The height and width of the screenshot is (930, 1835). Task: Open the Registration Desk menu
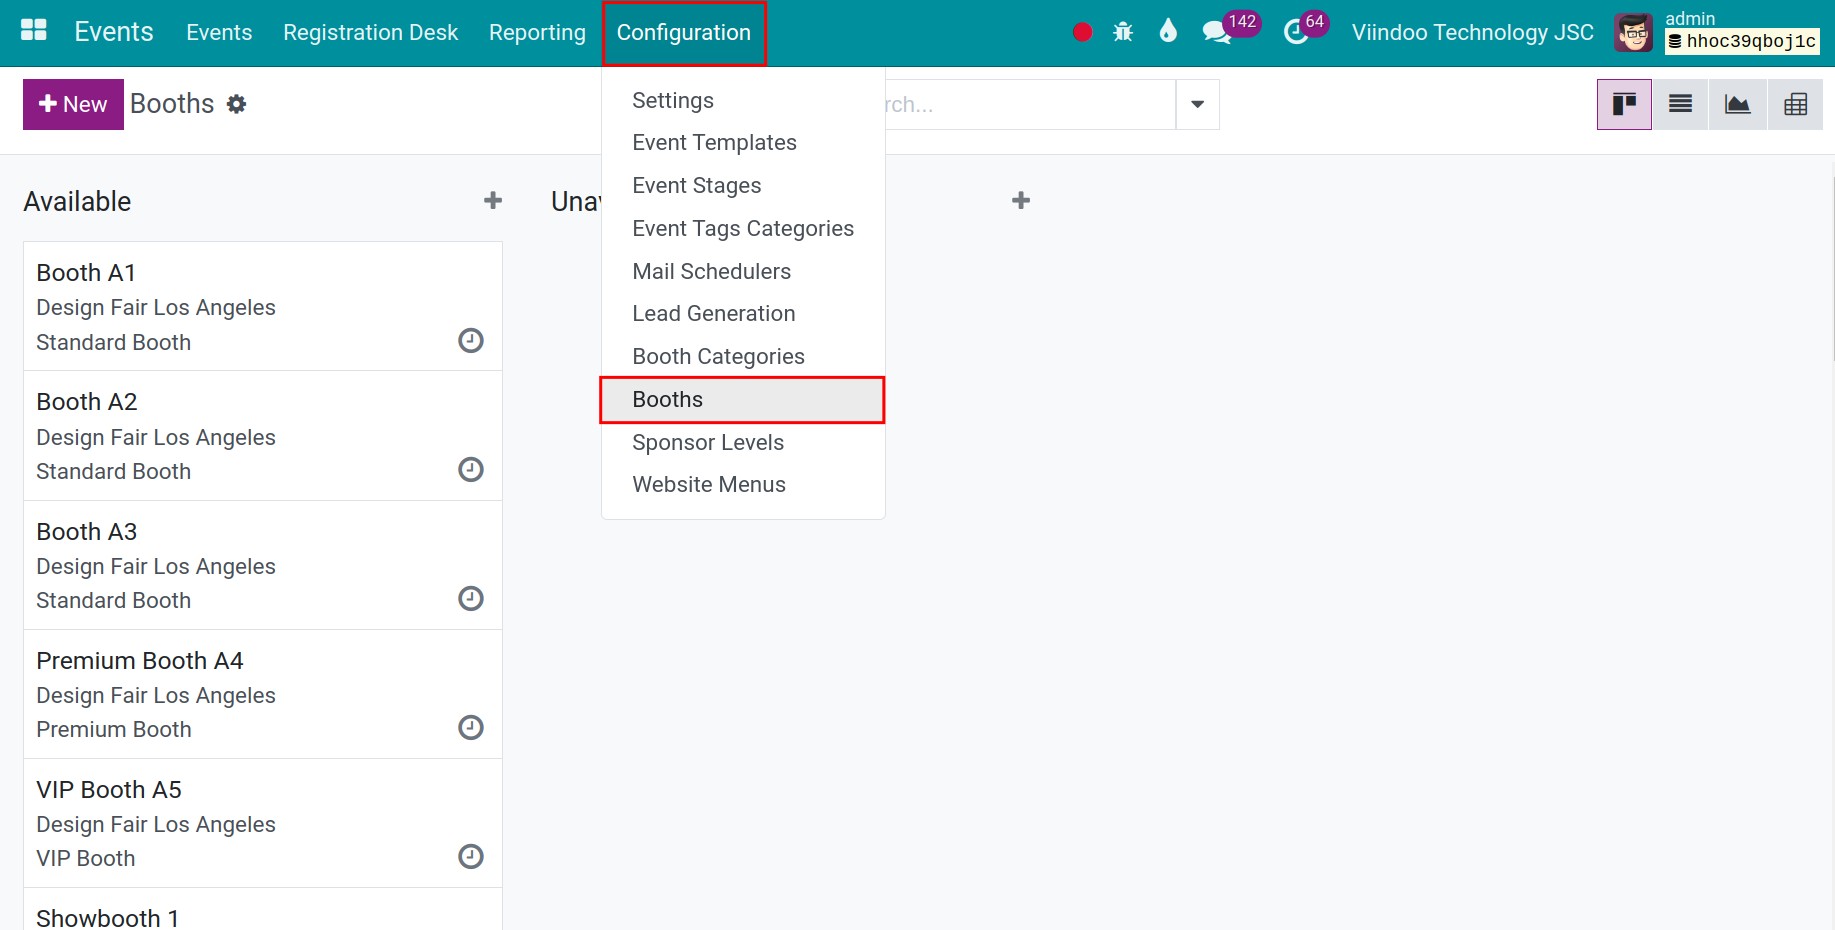[370, 33]
